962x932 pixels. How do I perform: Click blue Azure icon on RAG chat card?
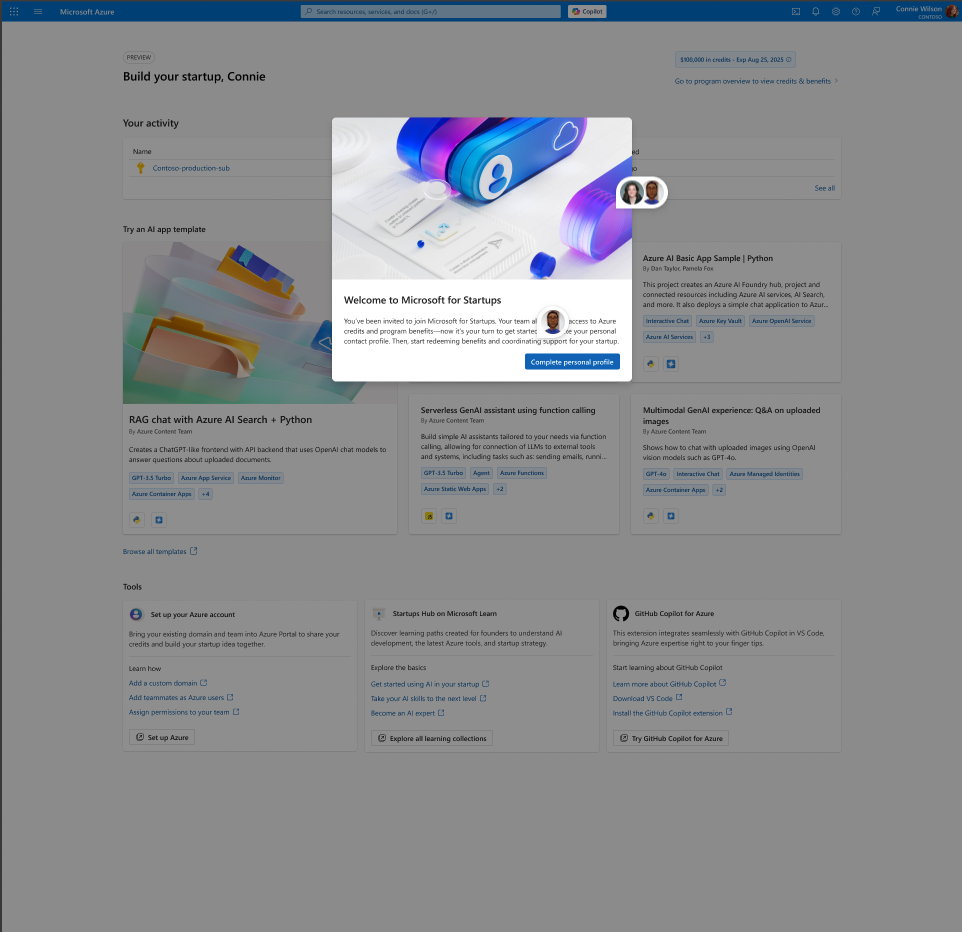[159, 520]
